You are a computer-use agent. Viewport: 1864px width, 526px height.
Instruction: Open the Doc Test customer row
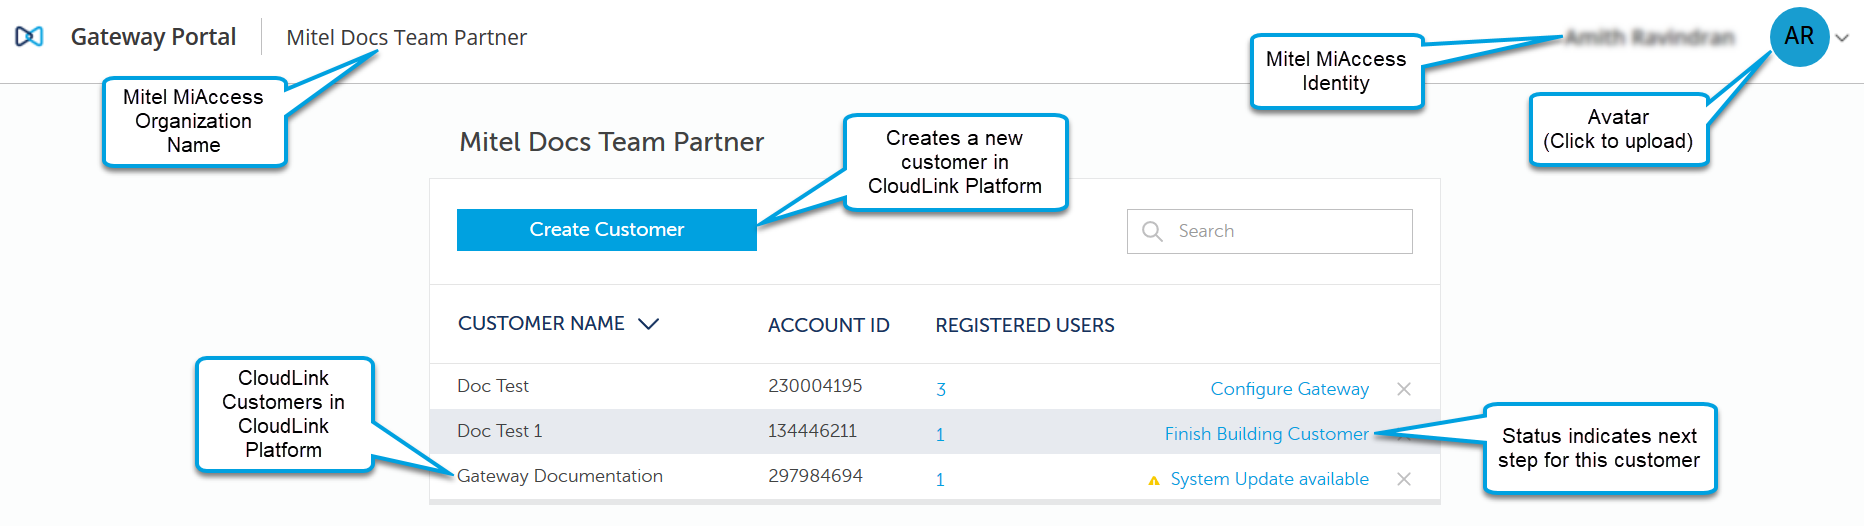coord(493,386)
